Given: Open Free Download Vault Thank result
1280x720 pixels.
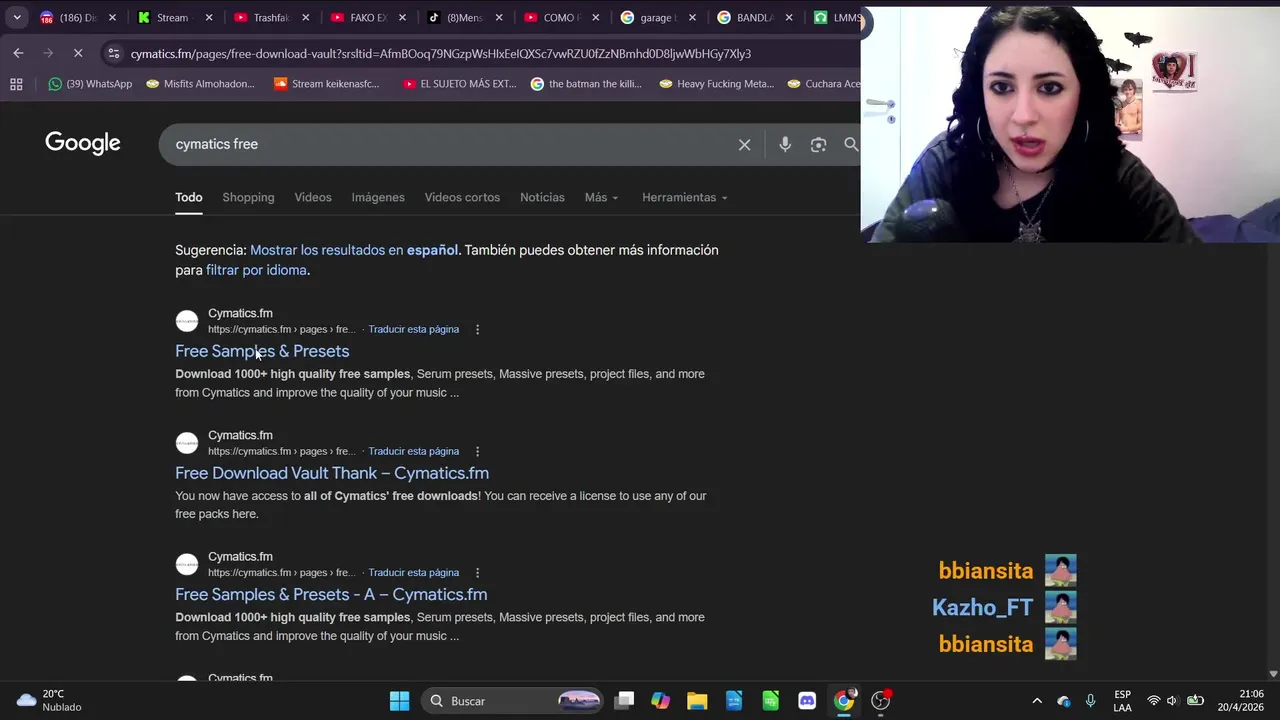Looking at the screenshot, I should 332,473.
